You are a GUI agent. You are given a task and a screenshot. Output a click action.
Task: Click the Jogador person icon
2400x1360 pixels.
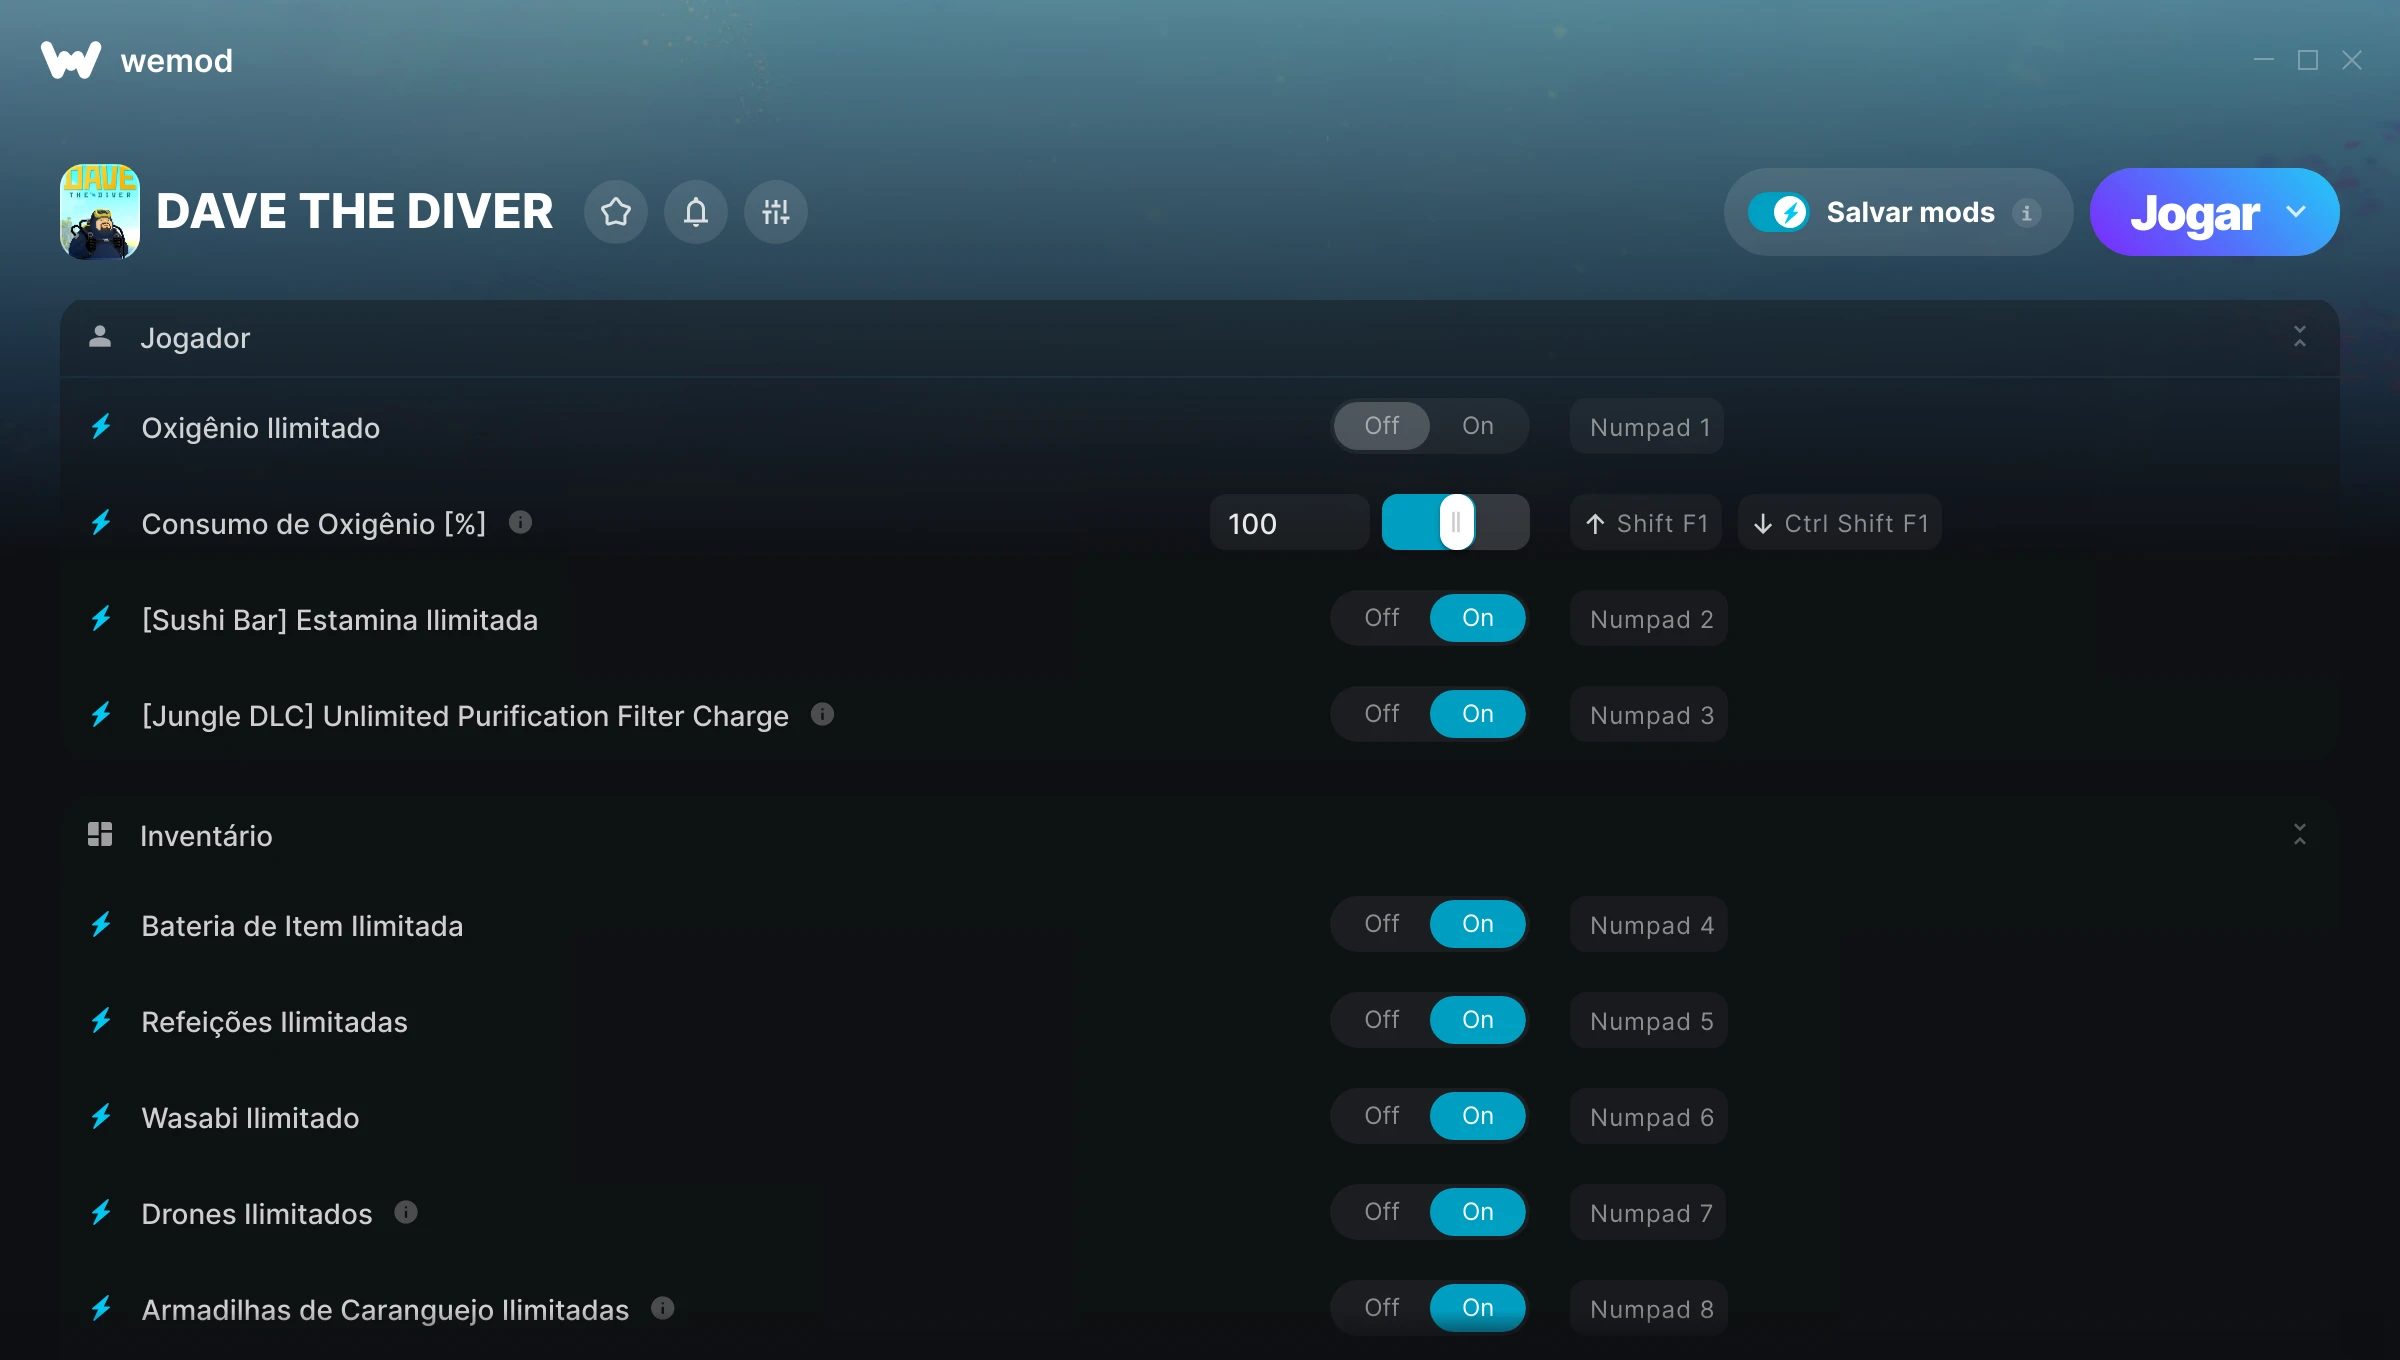(100, 336)
